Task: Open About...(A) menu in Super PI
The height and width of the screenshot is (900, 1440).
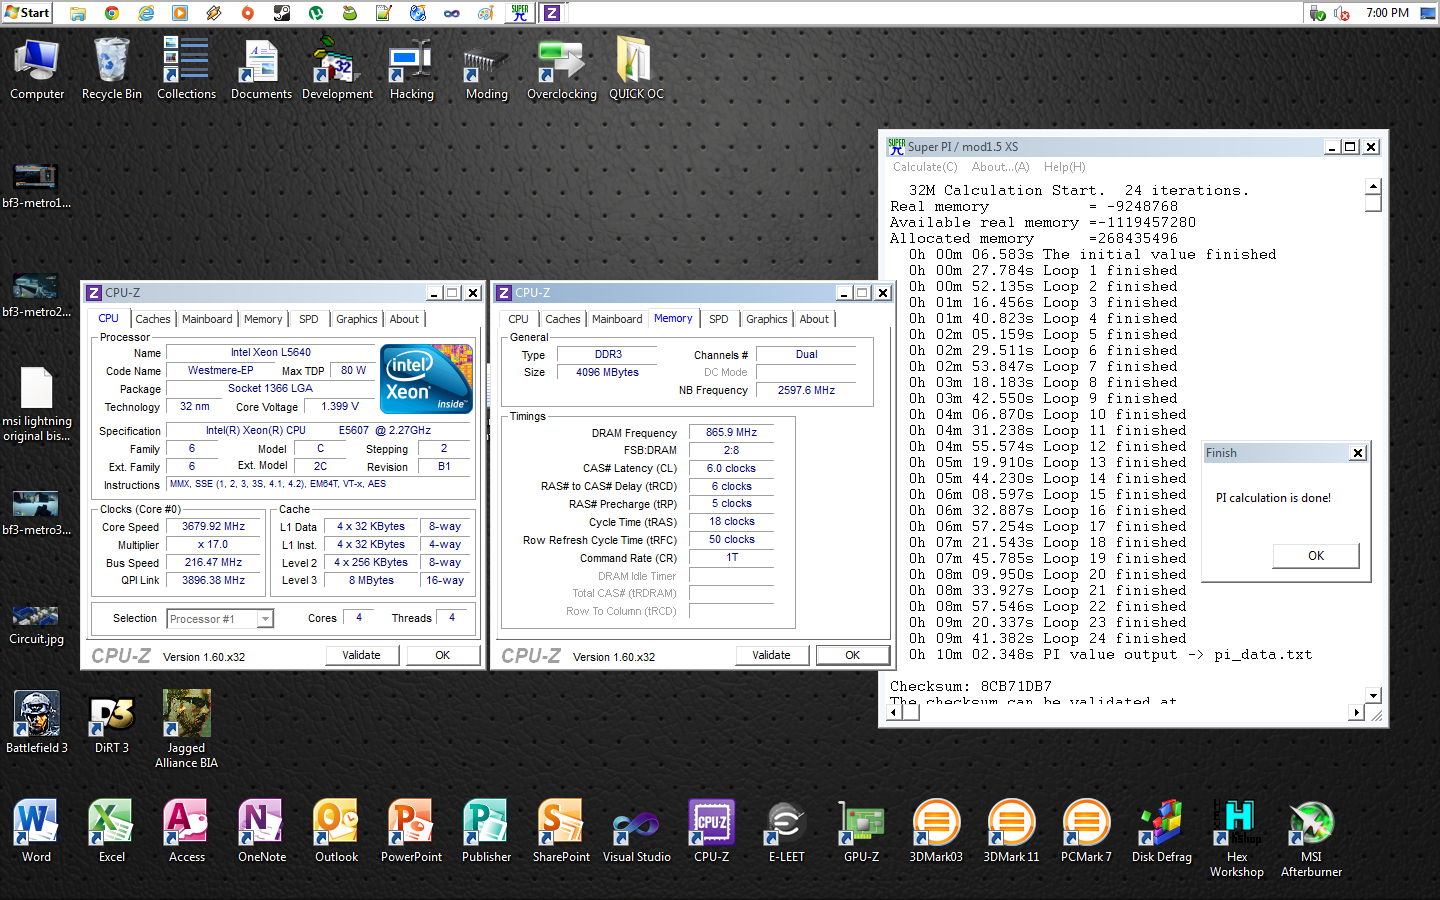Action: 1000,167
